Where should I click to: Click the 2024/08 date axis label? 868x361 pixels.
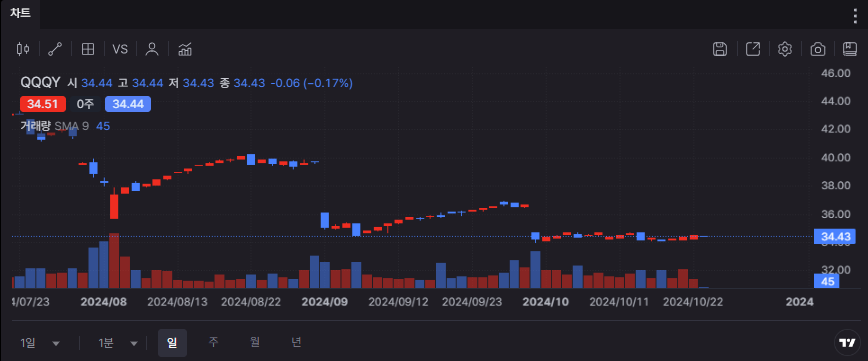(104, 302)
